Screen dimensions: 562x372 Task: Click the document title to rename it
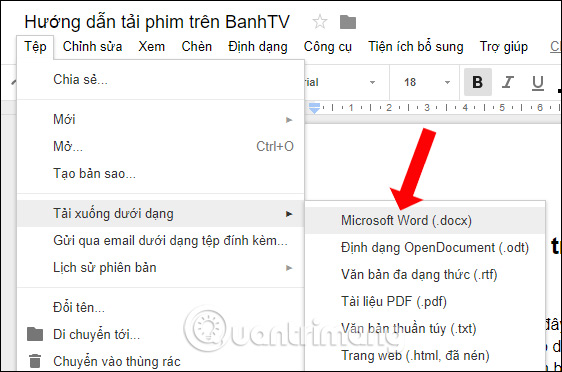(157, 22)
